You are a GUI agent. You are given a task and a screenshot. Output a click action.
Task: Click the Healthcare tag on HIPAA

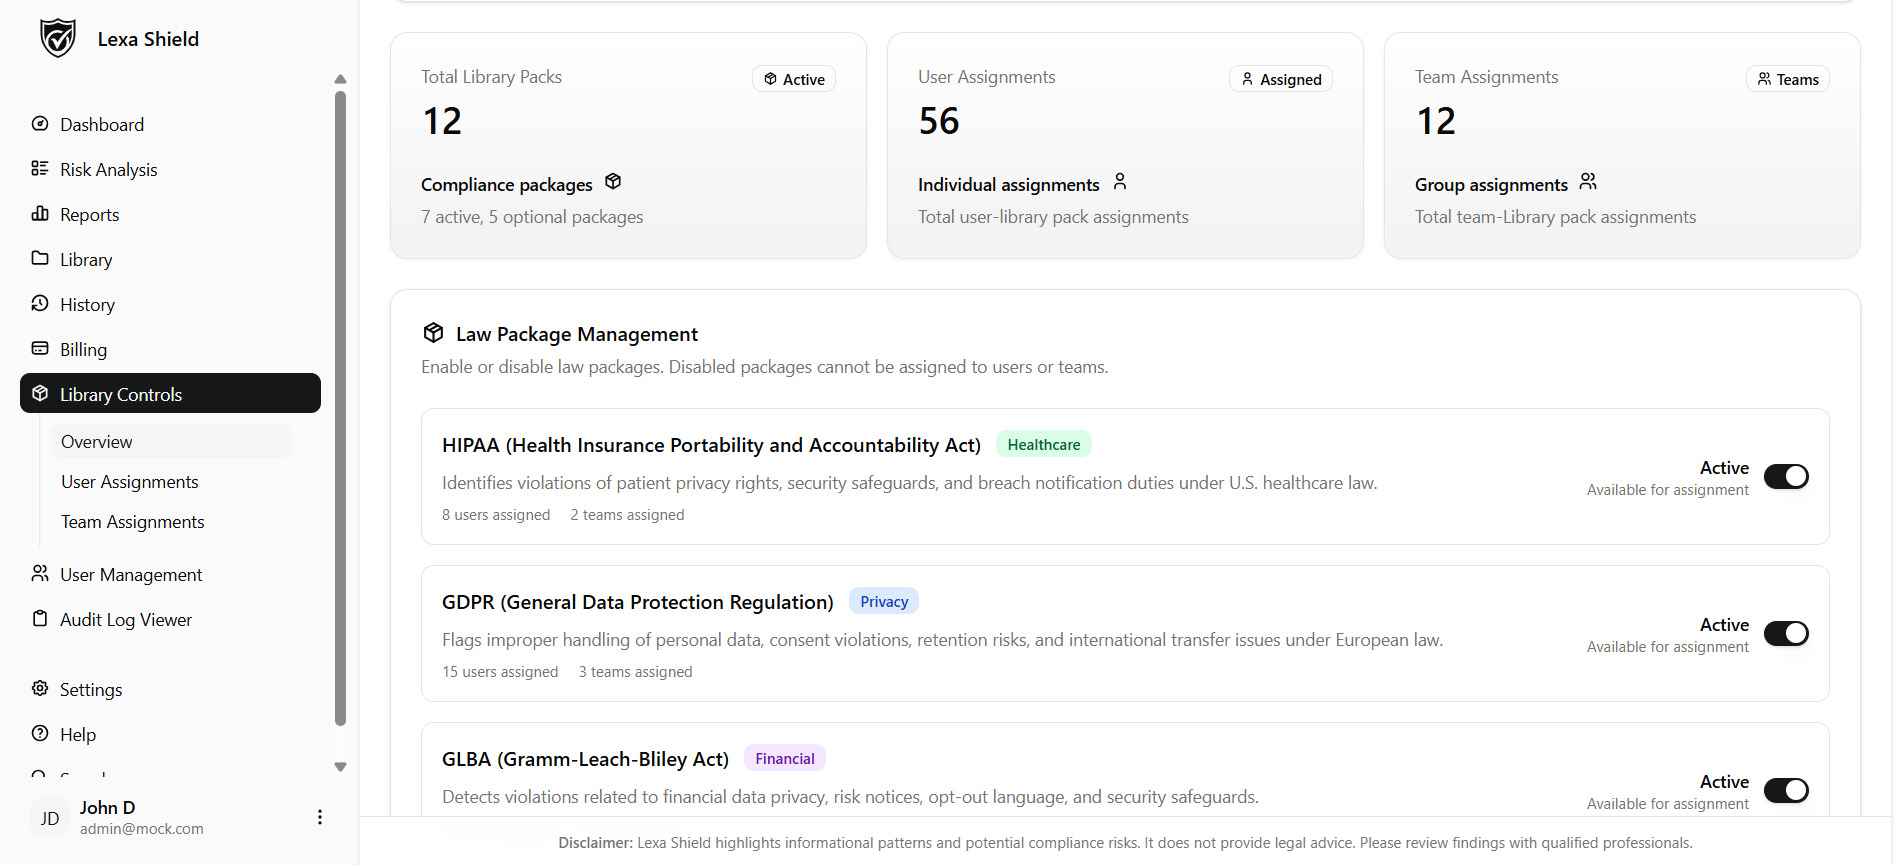click(1043, 444)
